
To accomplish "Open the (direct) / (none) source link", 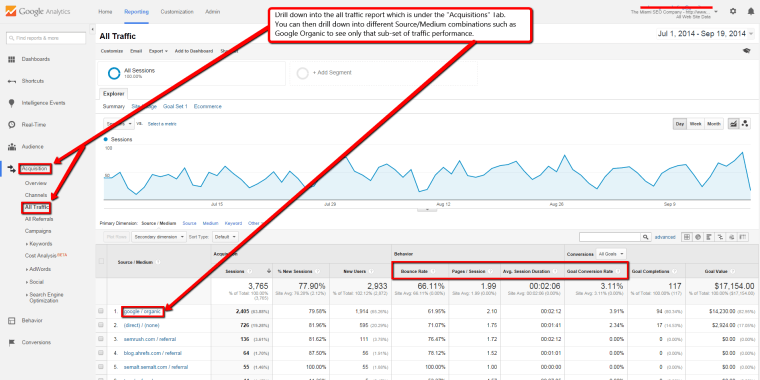I will click(x=141, y=325).
